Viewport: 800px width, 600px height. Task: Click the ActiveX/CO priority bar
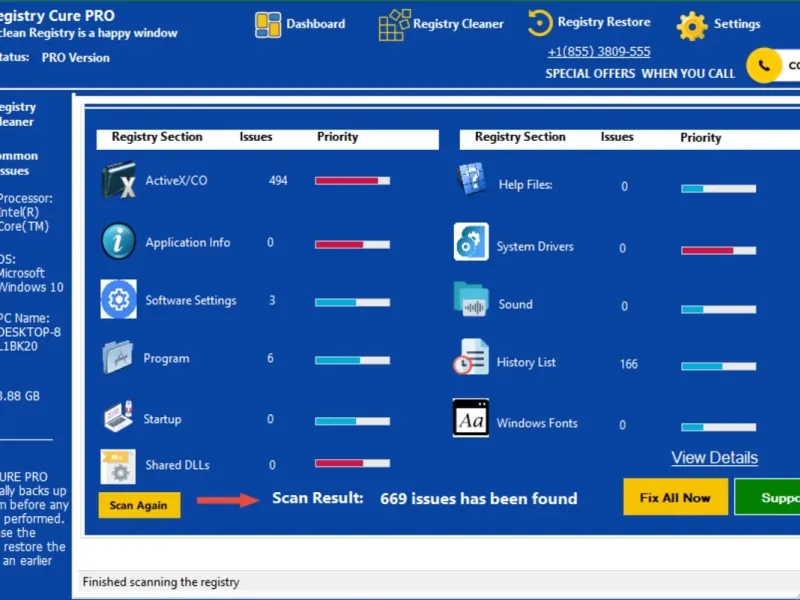tap(353, 181)
